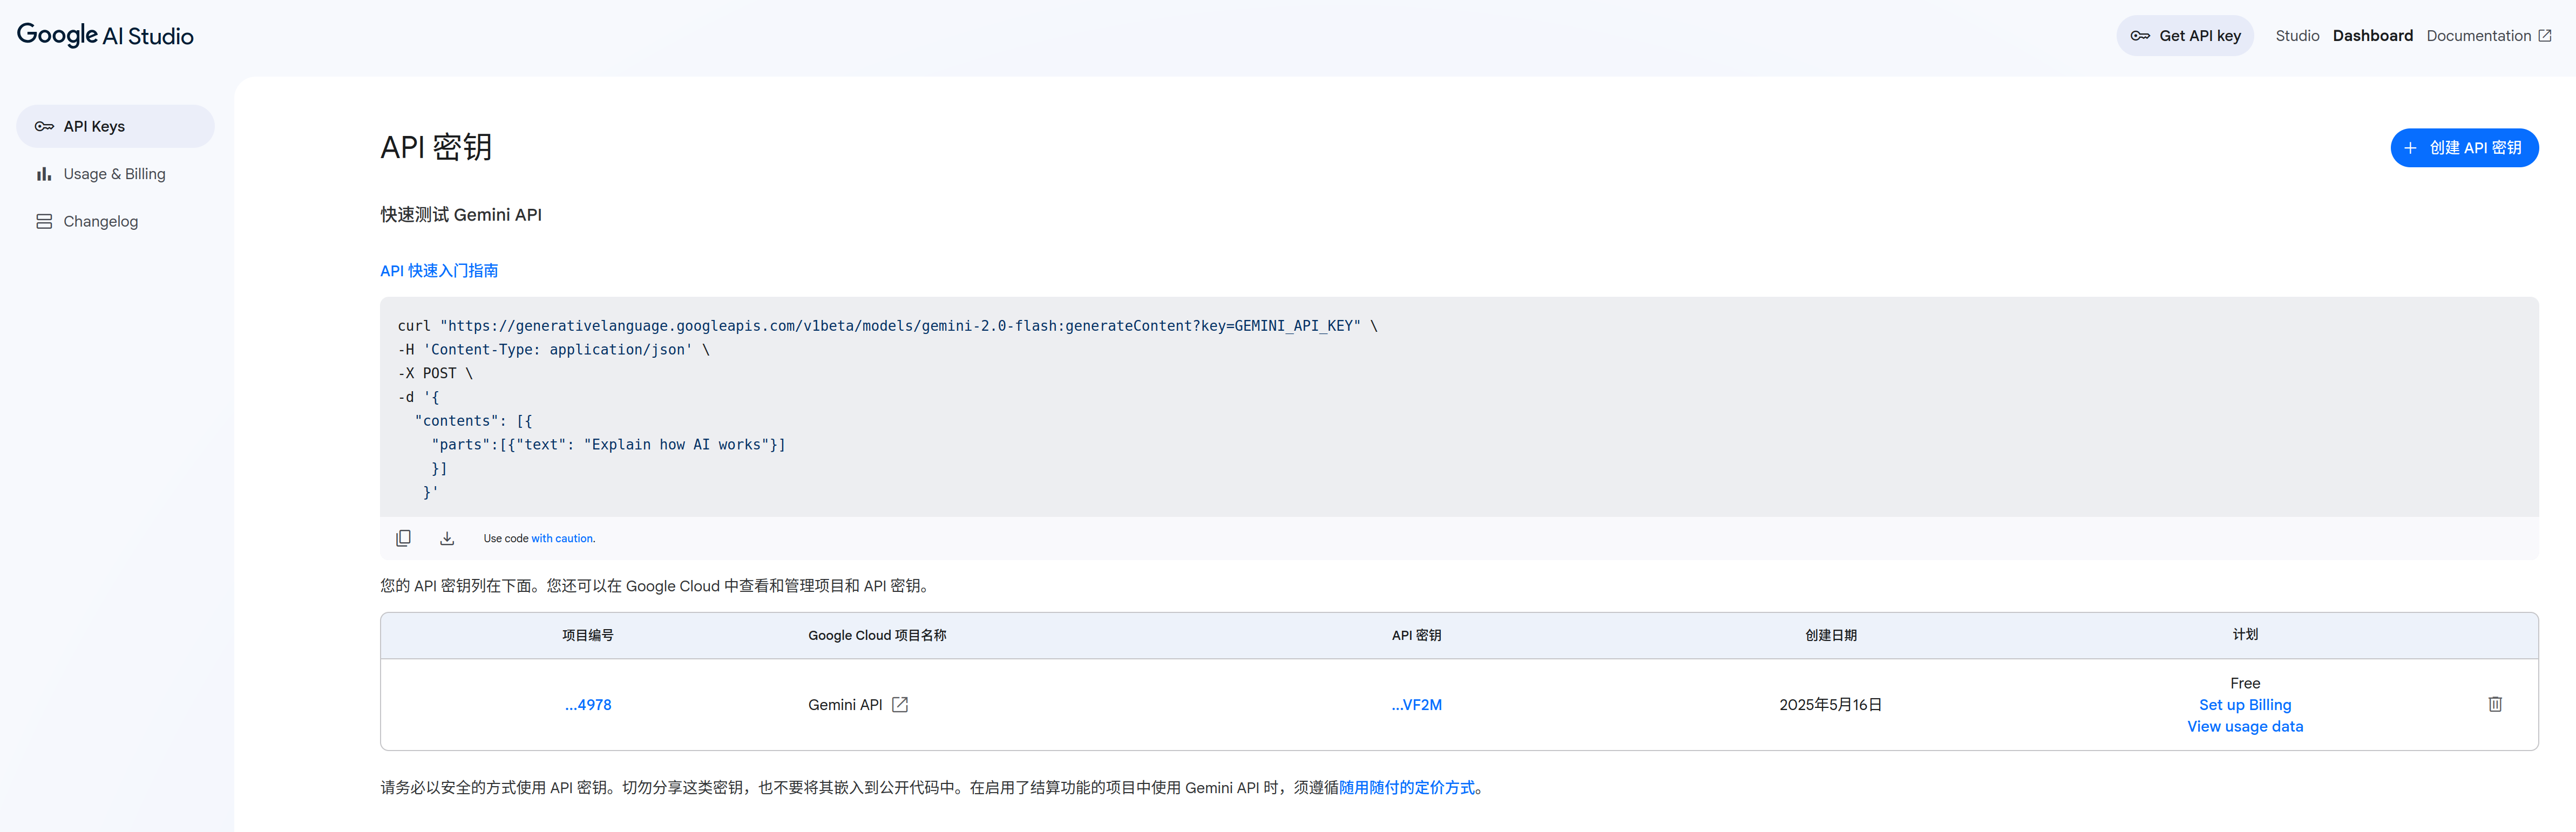Select the Dashboard tab
This screenshot has height=832, width=2576.
point(2372,36)
